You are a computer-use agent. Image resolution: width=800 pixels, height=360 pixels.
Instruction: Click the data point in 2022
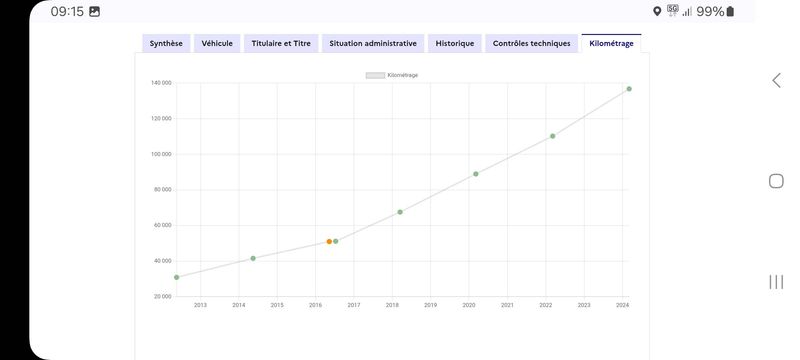point(553,136)
